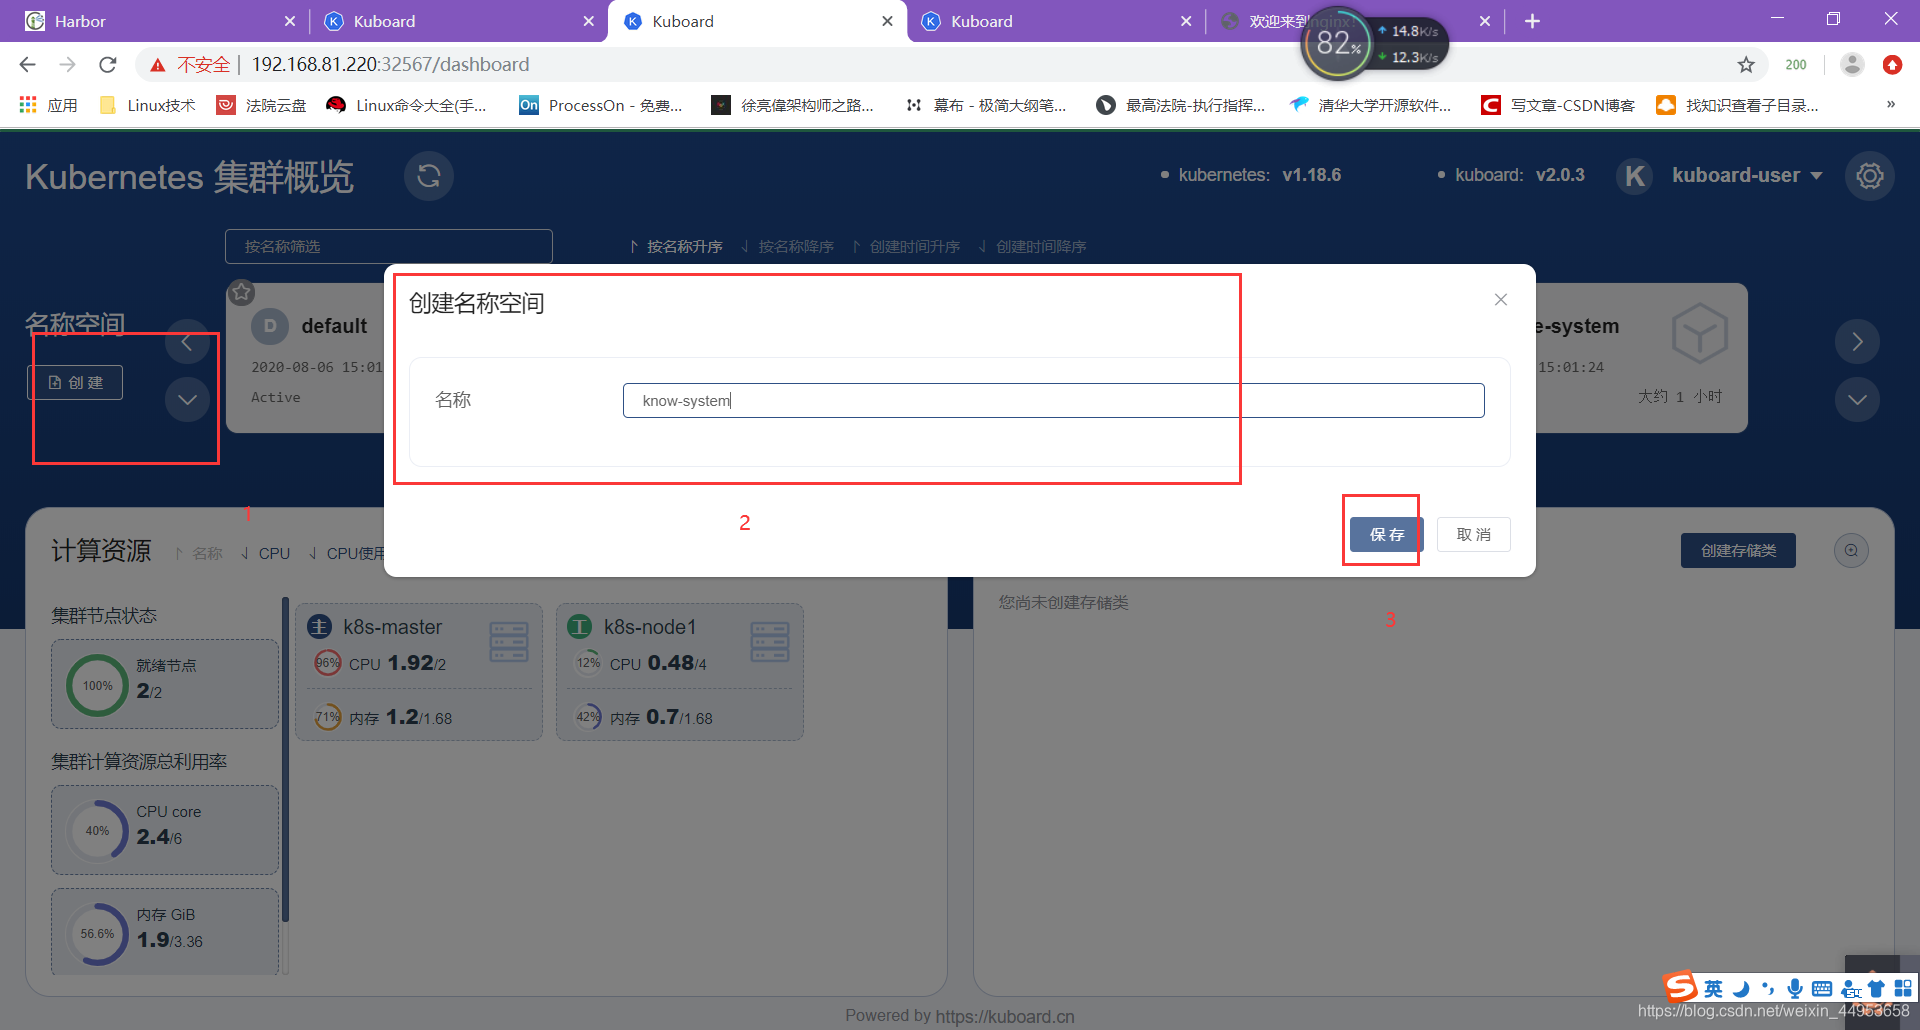Image resolution: width=1920 pixels, height=1030 pixels.
Task: Open the kuboard-user dropdown menu
Action: pyautogui.click(x=1747, y=176)
